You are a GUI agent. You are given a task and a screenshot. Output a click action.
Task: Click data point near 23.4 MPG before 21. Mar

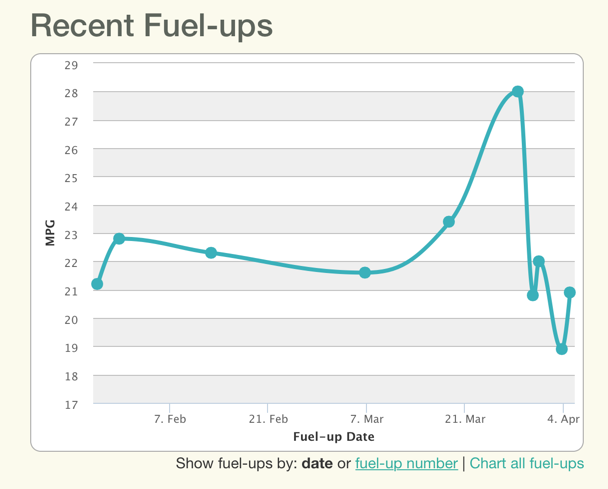point(449,222)
